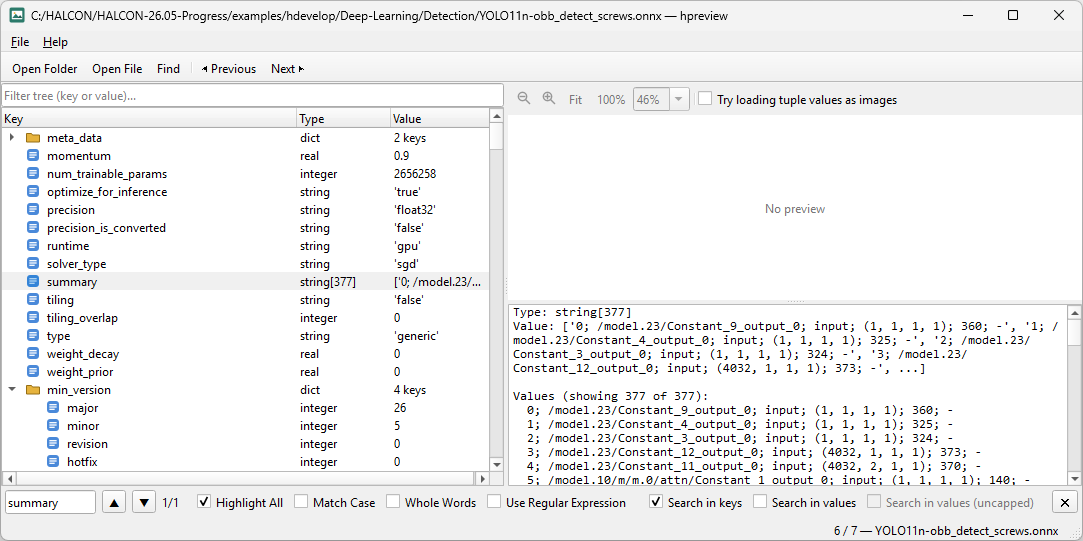Select the value 2656258
The image size is (1083, 541).
[x=414, y=174]
